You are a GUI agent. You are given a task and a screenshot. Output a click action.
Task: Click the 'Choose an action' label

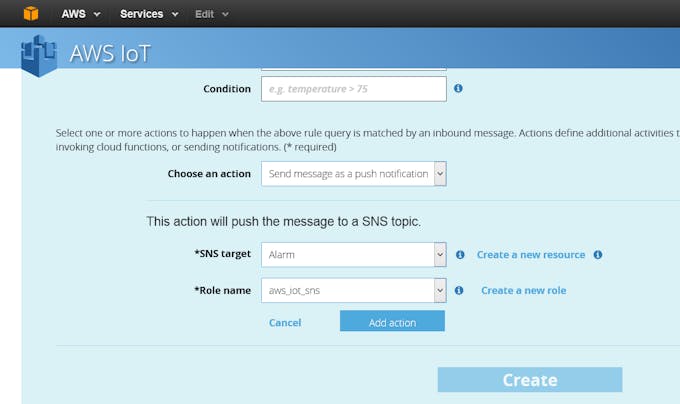pos(209,174)
